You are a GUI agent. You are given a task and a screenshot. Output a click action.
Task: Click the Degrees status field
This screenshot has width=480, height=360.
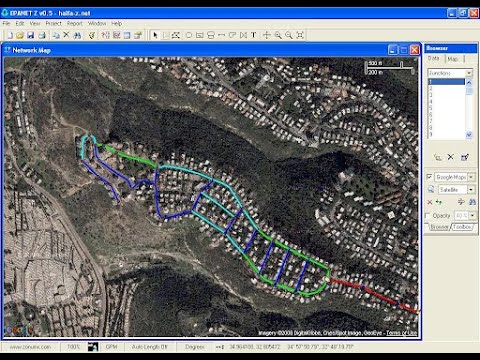[195, 347]
